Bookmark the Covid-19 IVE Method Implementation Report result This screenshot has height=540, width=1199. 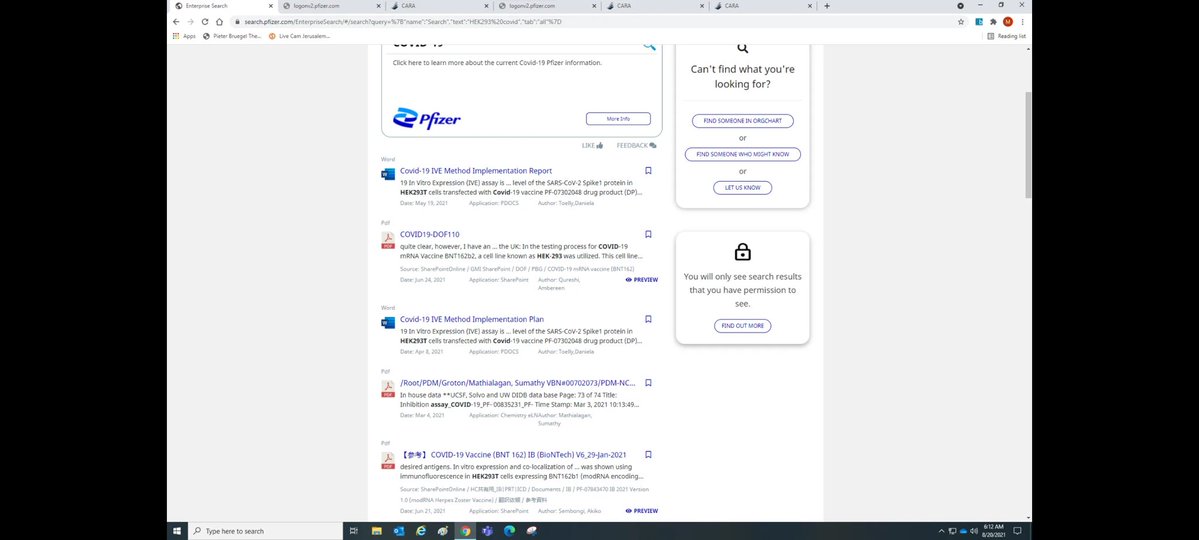pyautogui.click(x=648, y=171)
